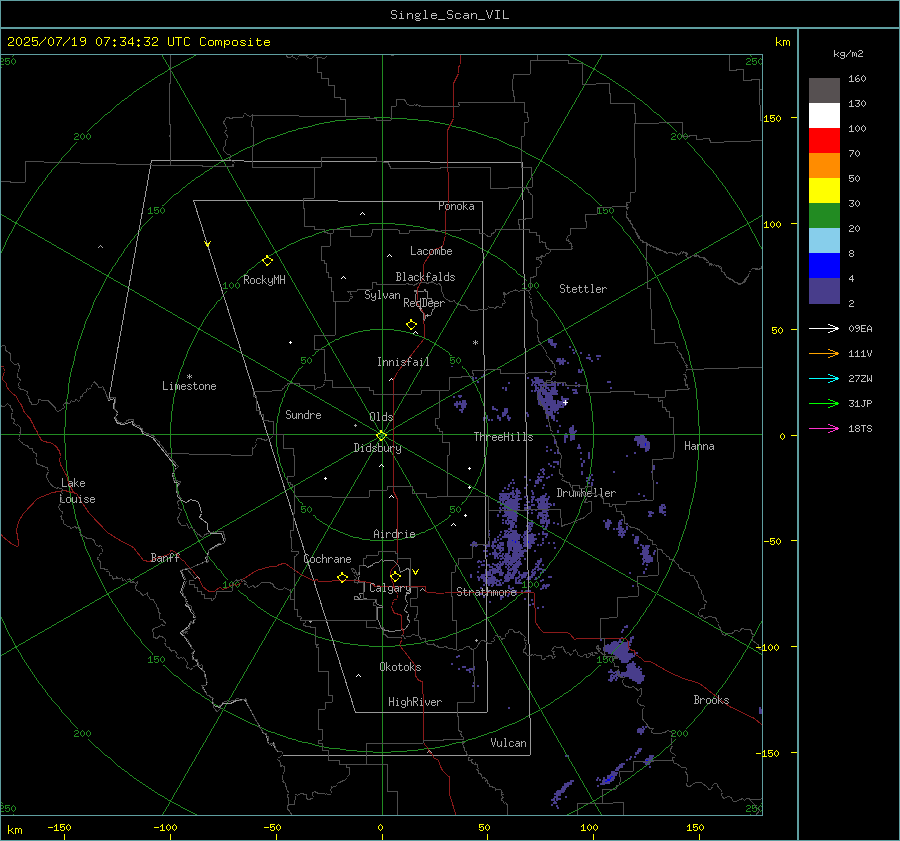Screen dimensions: 900x841
Task: Click the yellow diamond marker above Calgary label
Action: [x=395, y=576]
